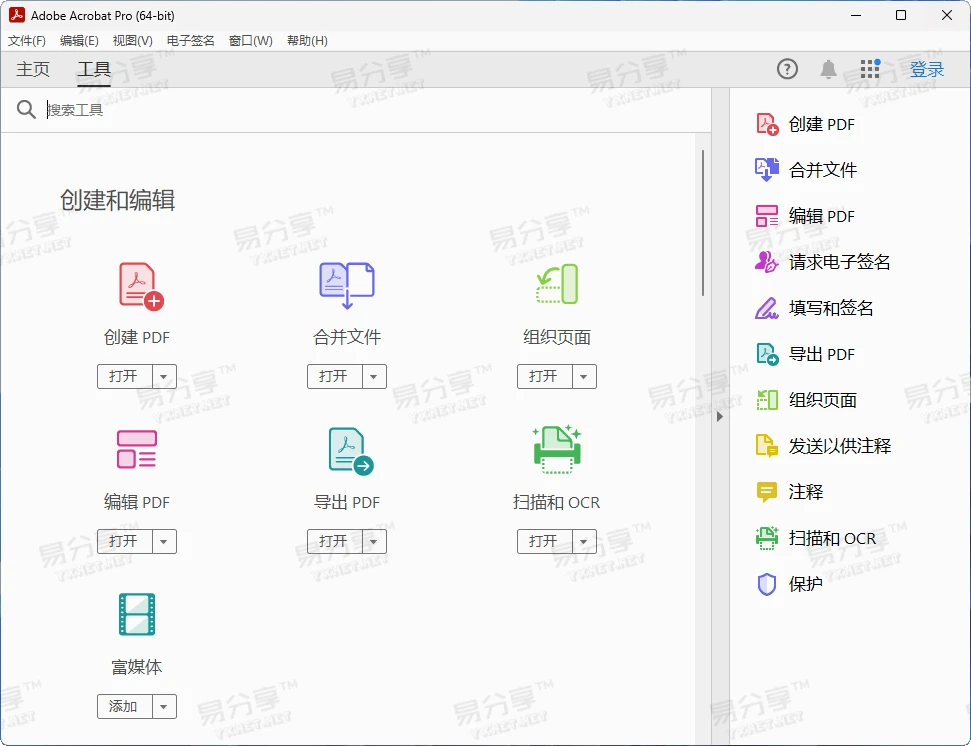Click 打开 button under 扫描和 OCR
This screenshot has height=746, width=971.
[x=544, y=542]
